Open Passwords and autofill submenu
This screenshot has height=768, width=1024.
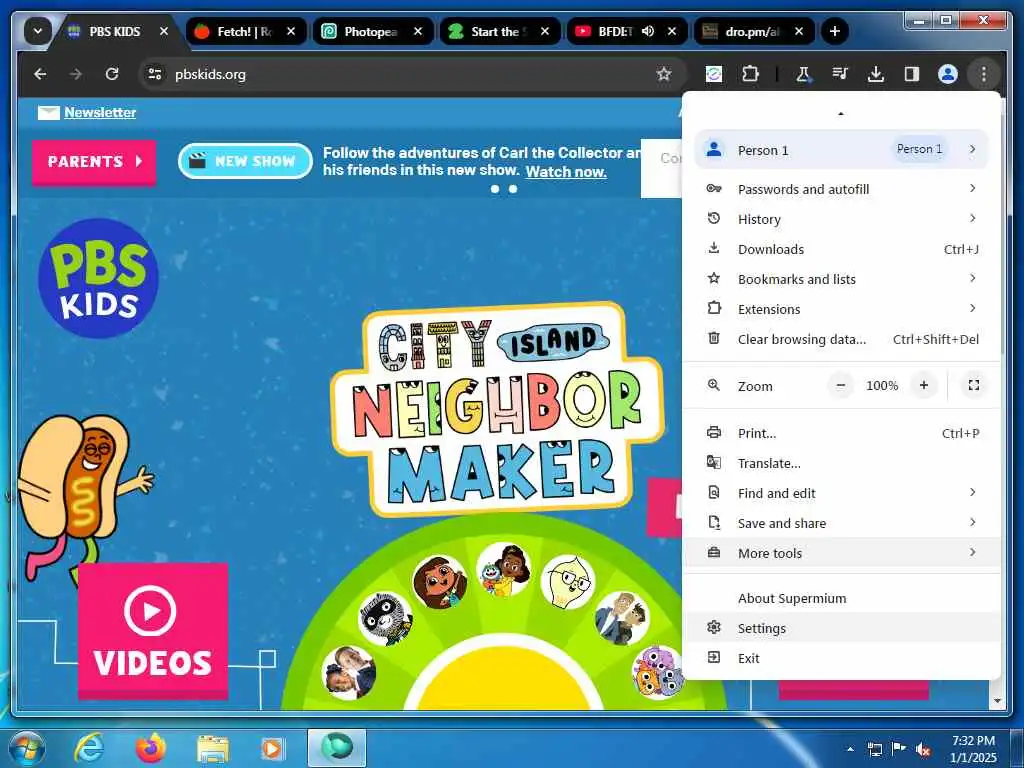coord(841,189)
